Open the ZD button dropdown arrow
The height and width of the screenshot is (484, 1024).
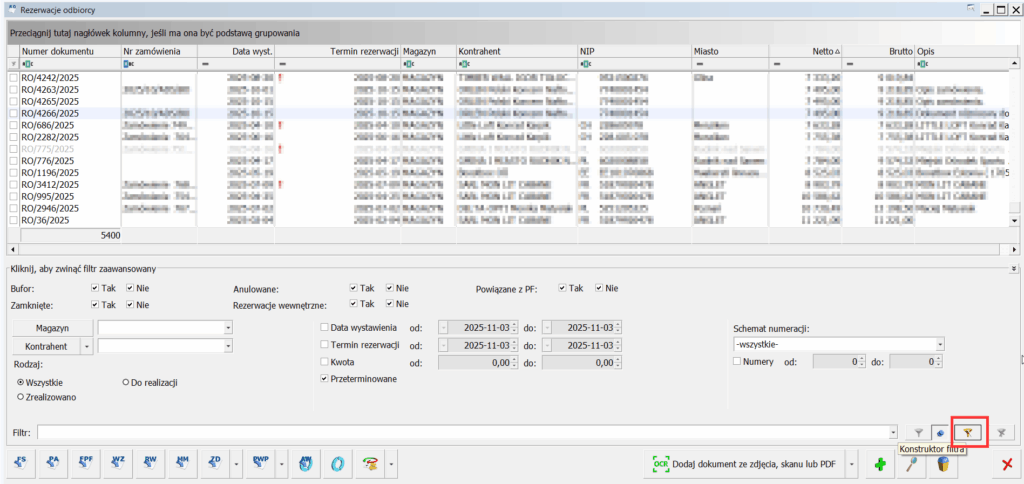tap(234, 464)
